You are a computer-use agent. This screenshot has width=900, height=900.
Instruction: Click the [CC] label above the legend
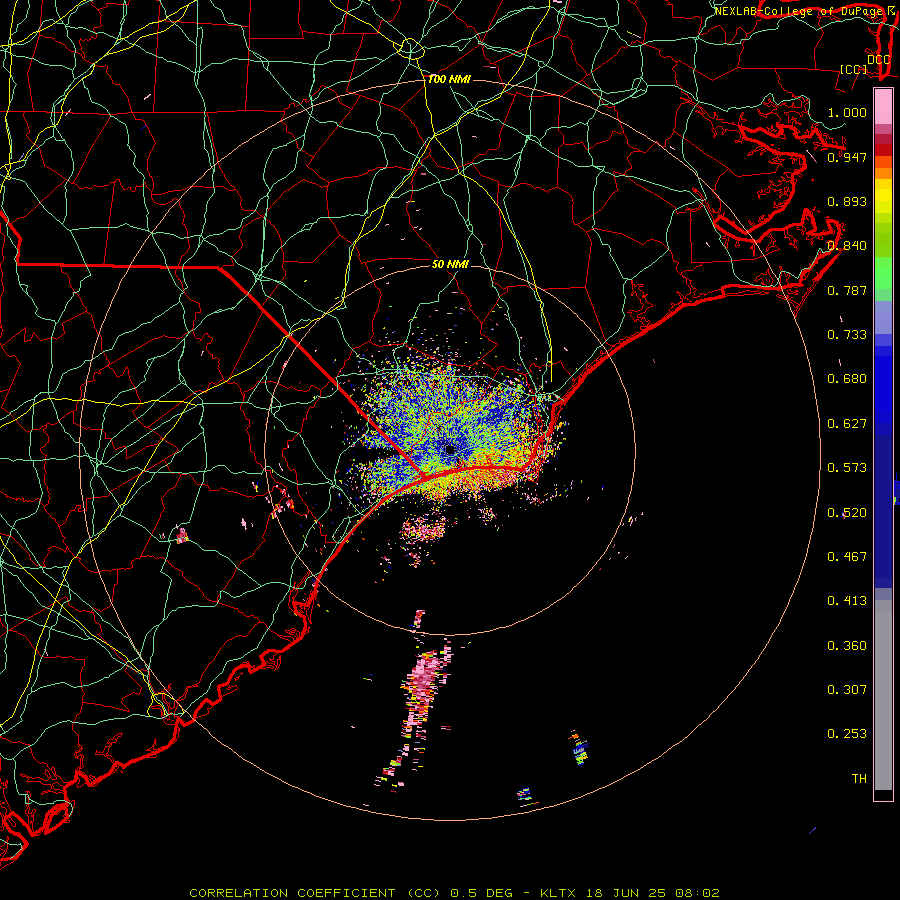[854, 69]
